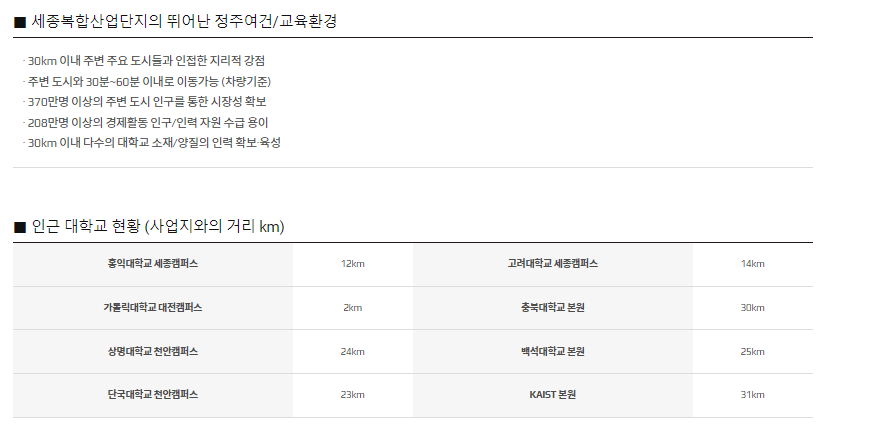
Task: Select the 상명대학교 천안캠퍼스 cell
Action: coord(153,351)
